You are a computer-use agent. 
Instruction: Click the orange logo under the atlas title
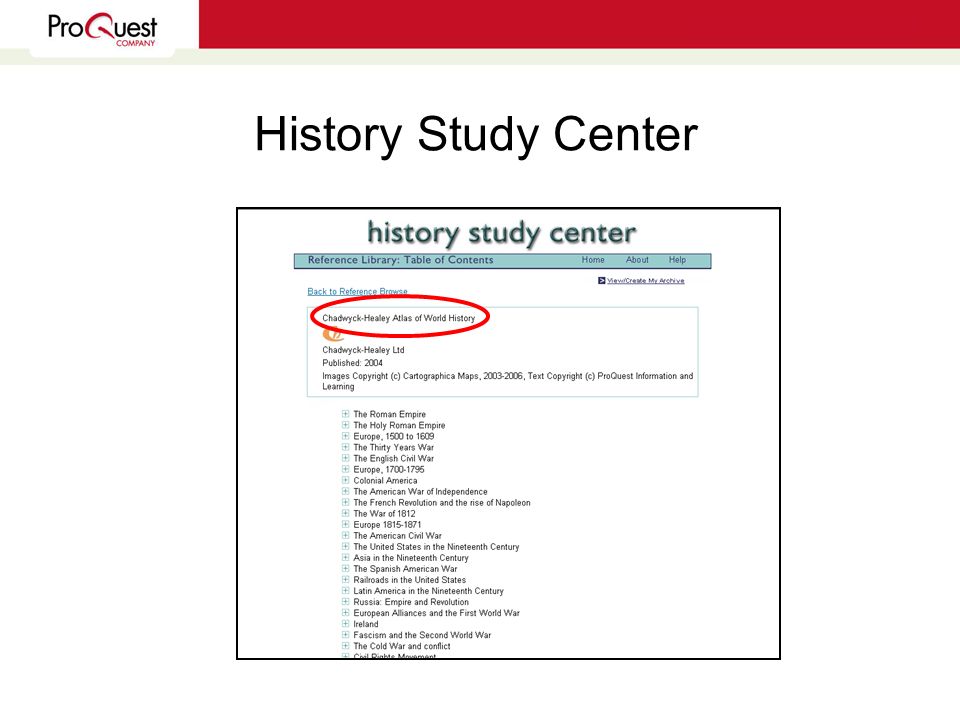pos(332,334)
